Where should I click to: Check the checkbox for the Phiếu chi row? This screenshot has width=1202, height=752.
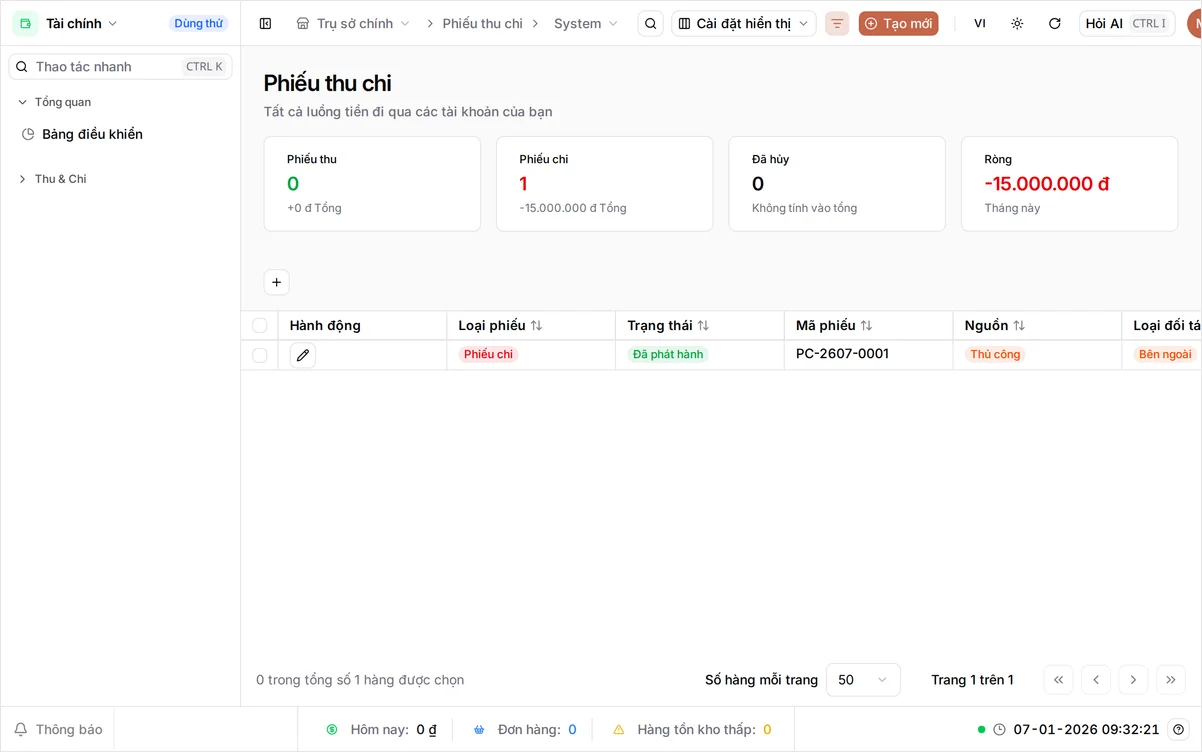coord(260,355)
